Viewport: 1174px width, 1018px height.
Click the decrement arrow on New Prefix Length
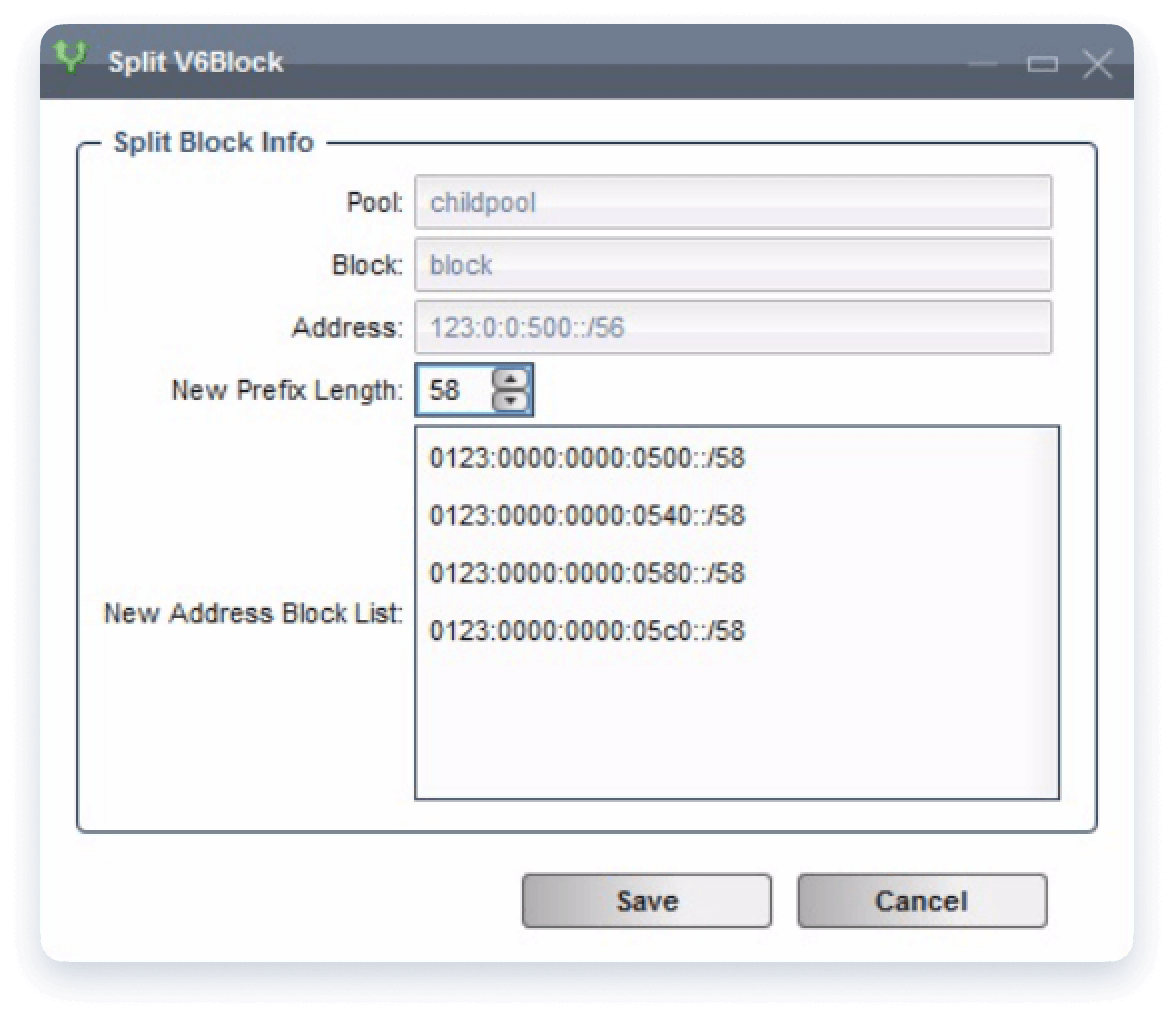pos(511,400)
